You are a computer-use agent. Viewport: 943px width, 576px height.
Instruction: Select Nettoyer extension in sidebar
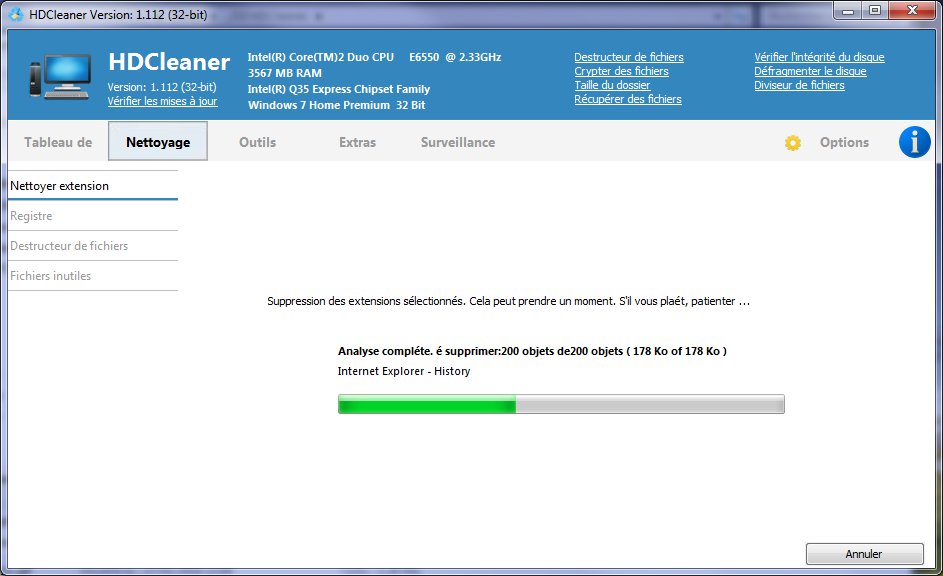click(x=93, y=186)
